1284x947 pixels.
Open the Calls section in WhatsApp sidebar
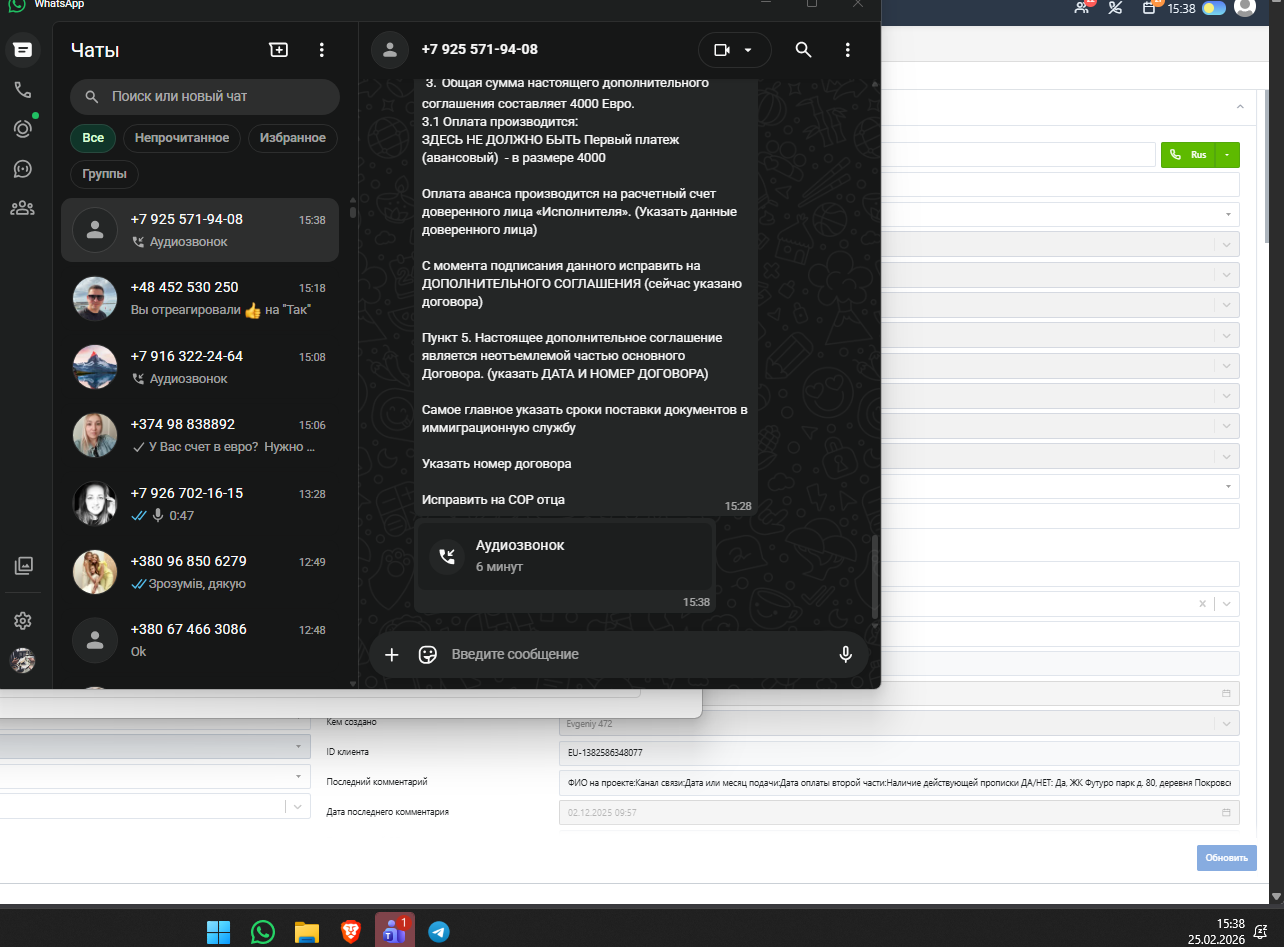tap(22, 89)
